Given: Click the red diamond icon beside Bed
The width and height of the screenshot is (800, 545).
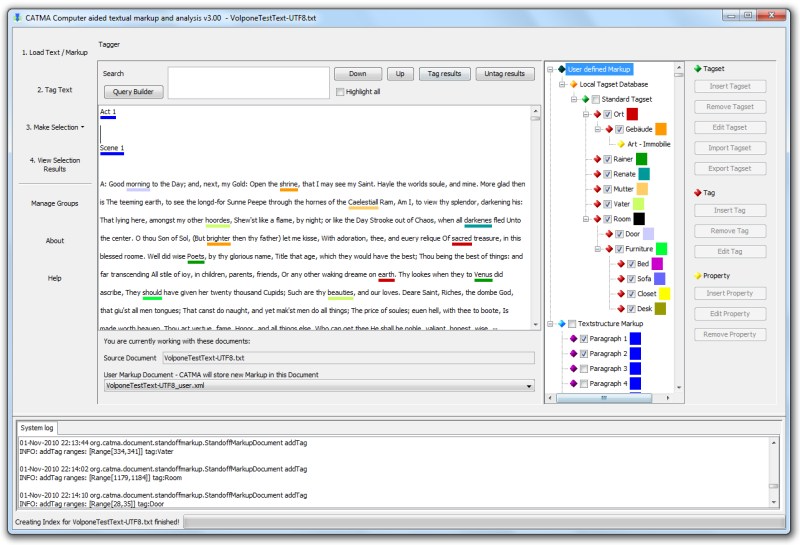Looking at the screenshot, I should coord(621,264).
